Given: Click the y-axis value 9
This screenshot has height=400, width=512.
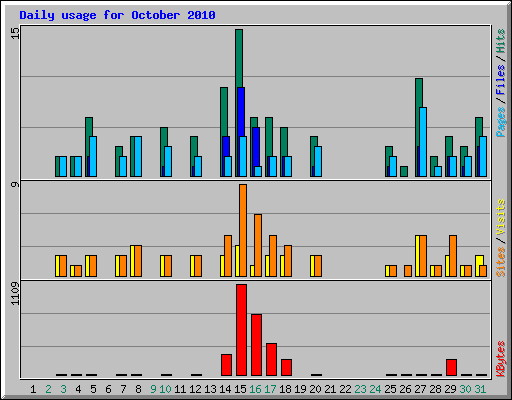Looking at the screenshot, I should [15, 184].
